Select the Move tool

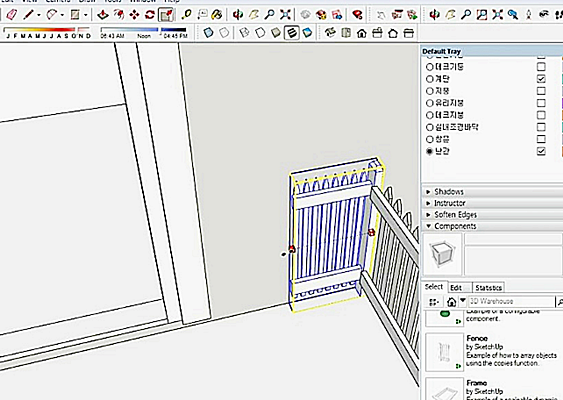(134, 14)
